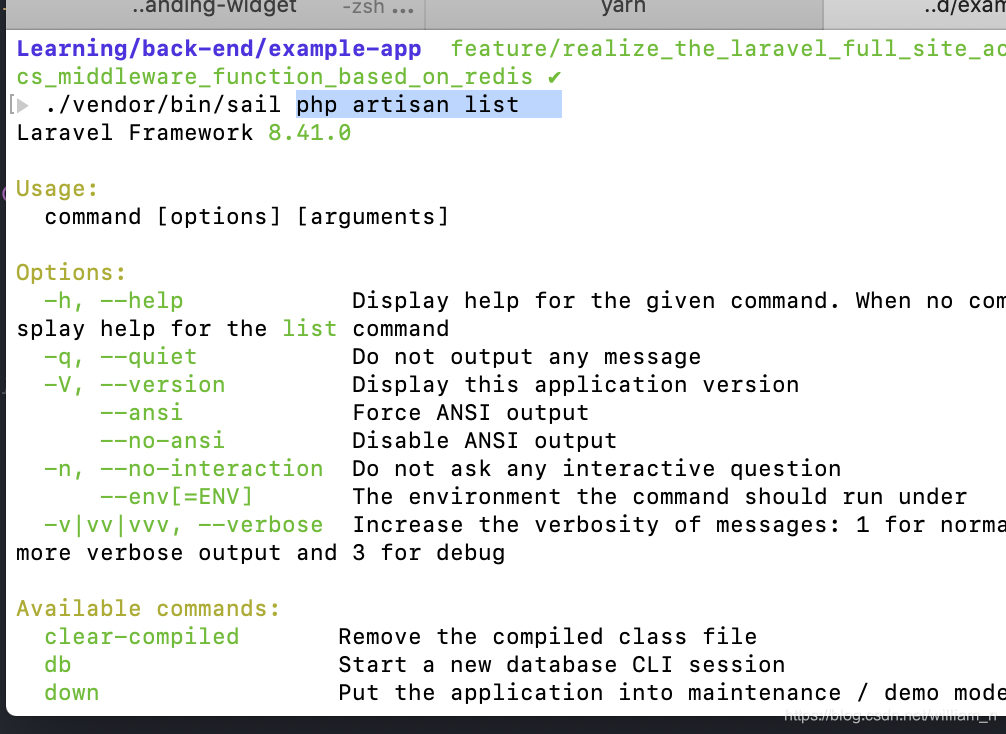The width and height of the screenshot is (1006, 734).
Task: Click './vendor/bin/sail' command text
Action: (163, 105)
